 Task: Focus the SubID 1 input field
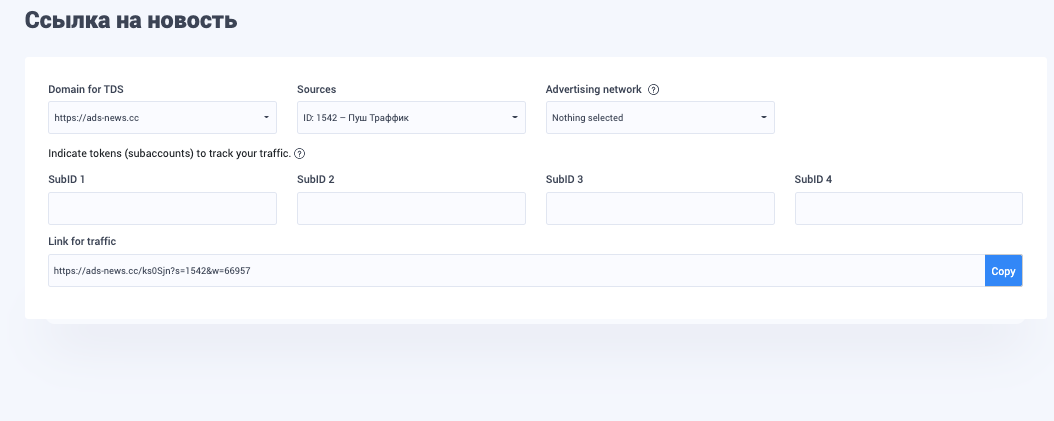(162, 209)
